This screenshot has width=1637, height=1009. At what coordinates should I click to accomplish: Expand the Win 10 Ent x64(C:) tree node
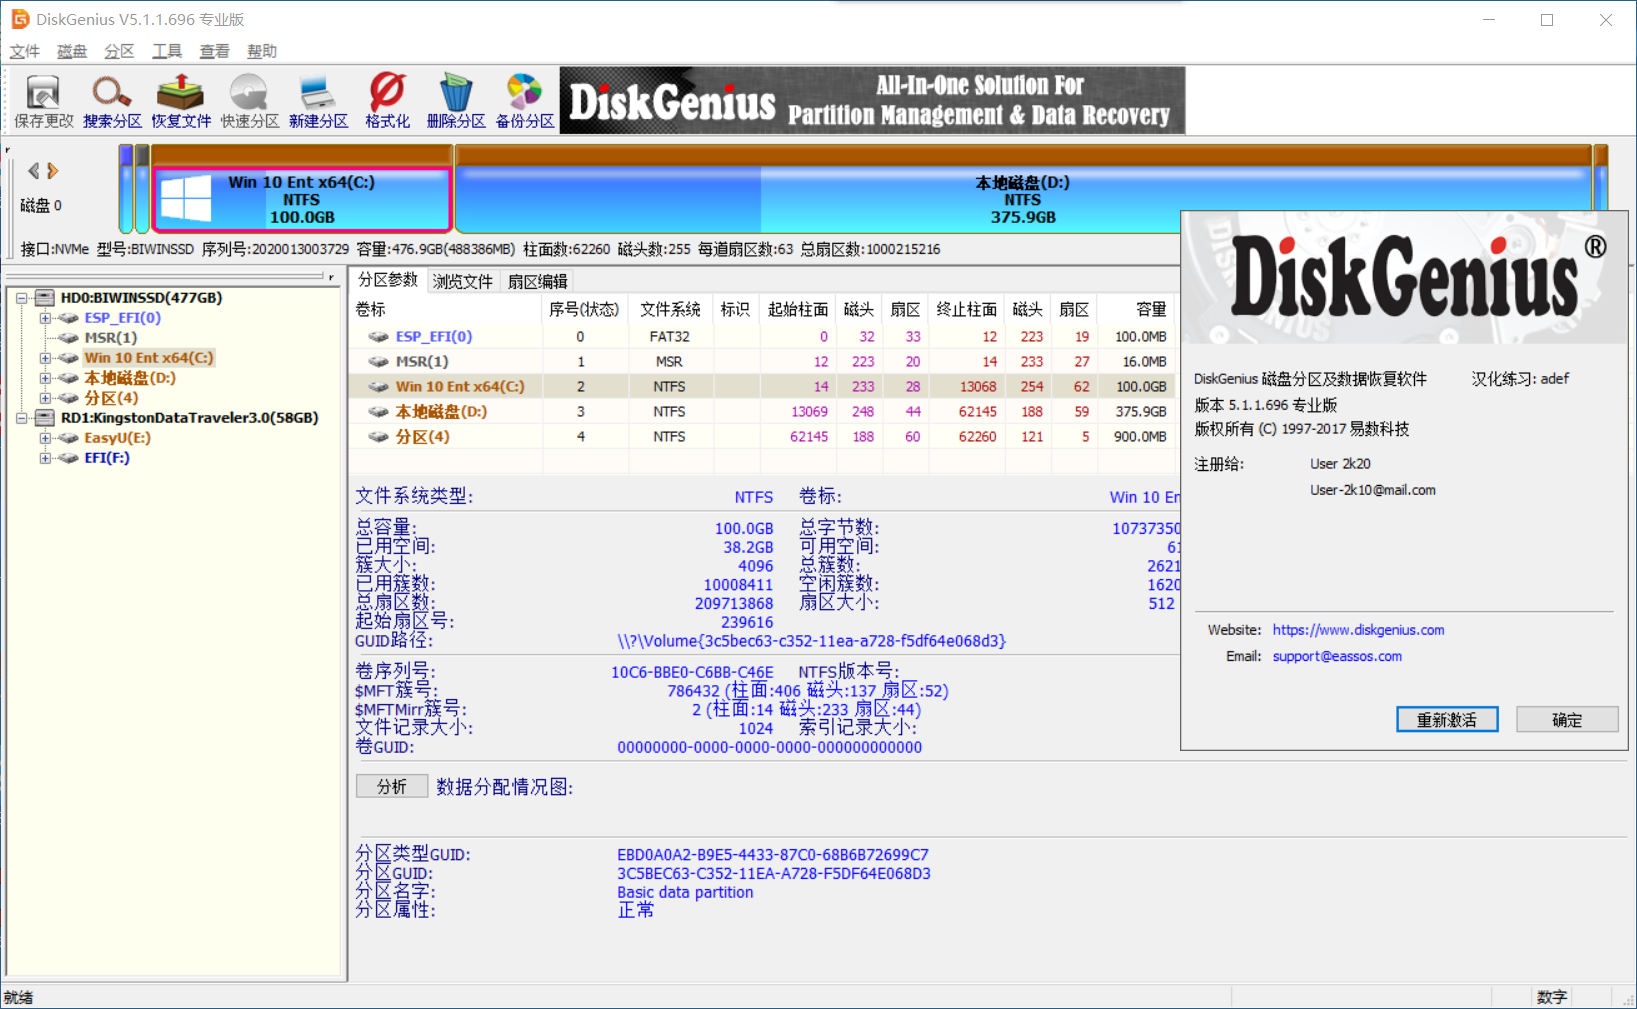(45, 358)
